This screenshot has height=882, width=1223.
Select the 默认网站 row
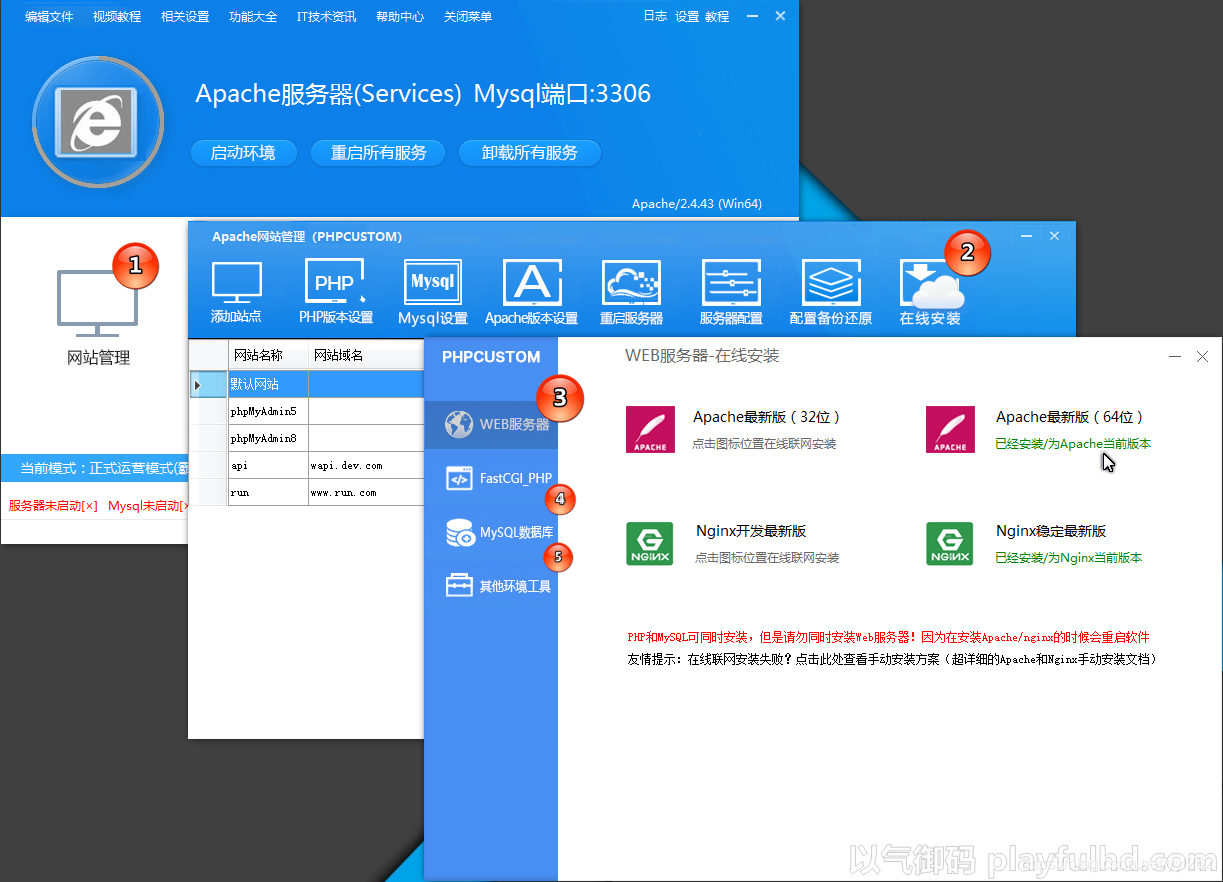pyautogui.click(x=308, y=384)
